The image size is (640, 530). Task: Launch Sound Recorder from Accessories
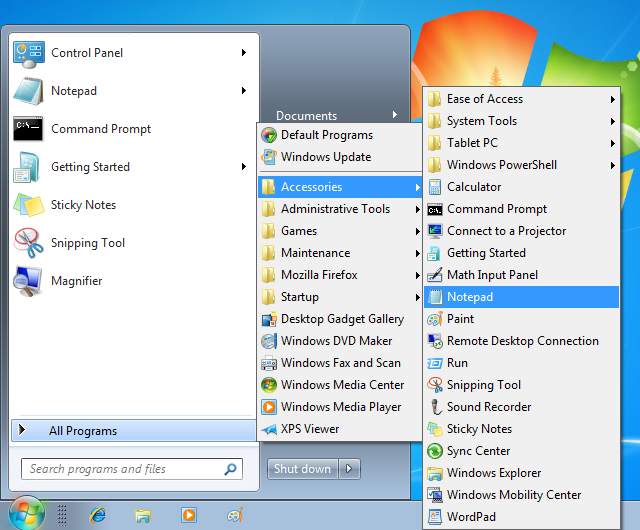tap(488, 407)
